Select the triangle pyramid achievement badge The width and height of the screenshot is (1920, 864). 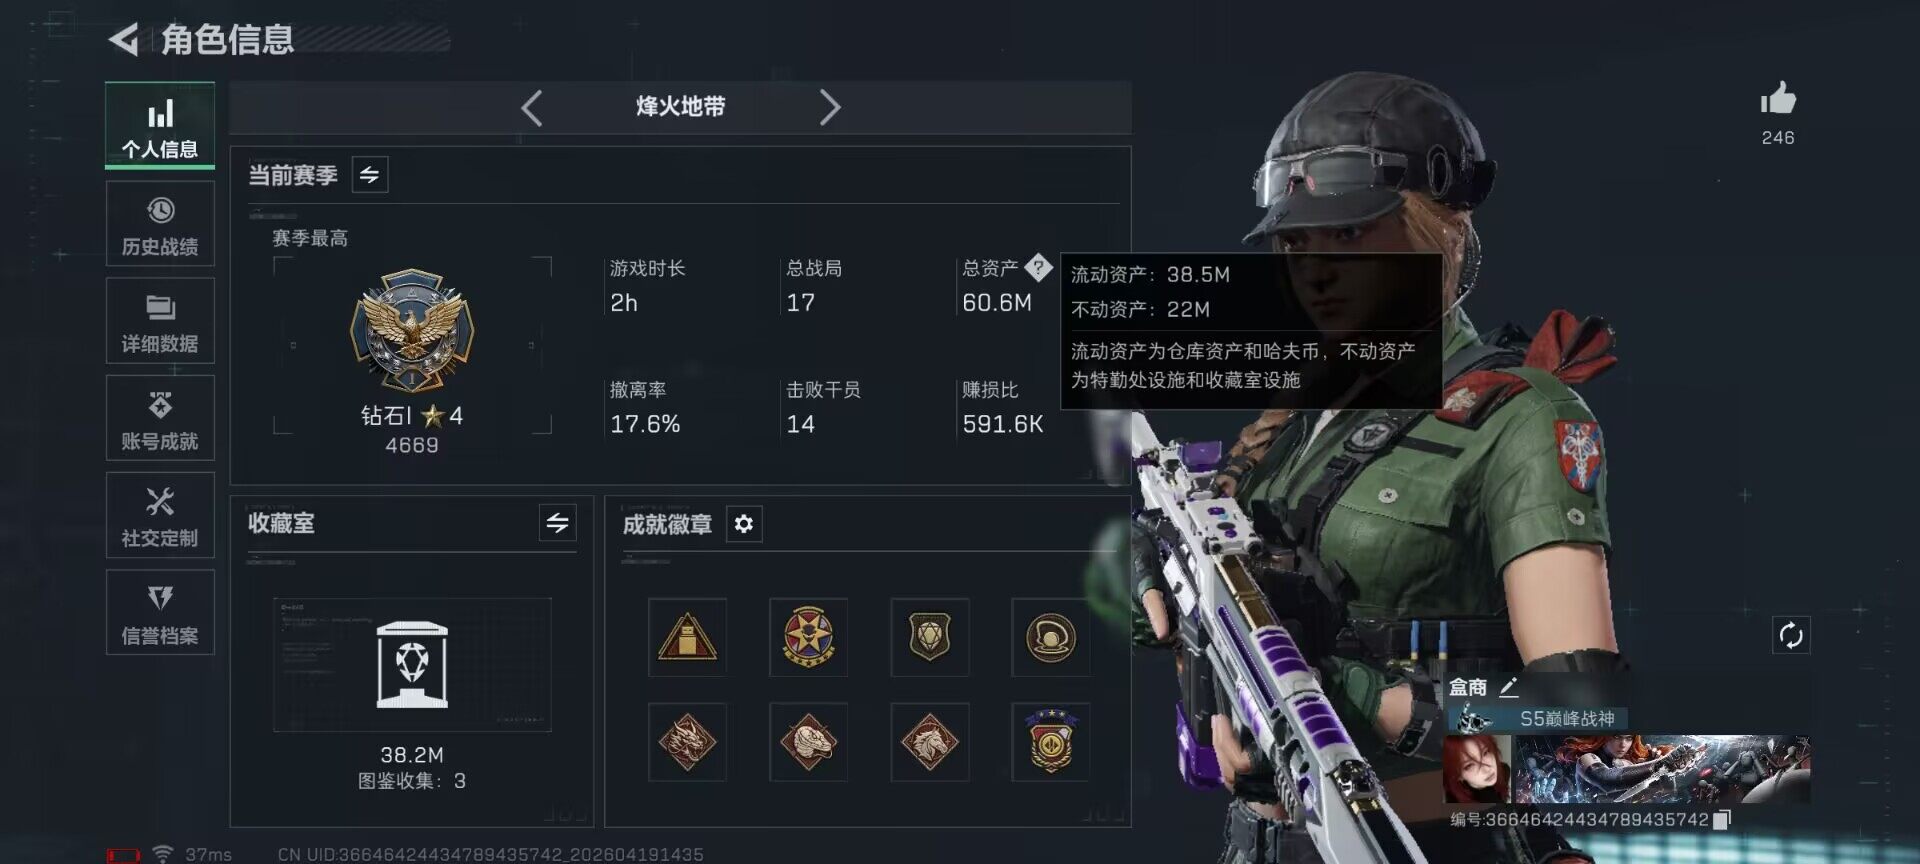pyautogui.click(x=687, y=637)
